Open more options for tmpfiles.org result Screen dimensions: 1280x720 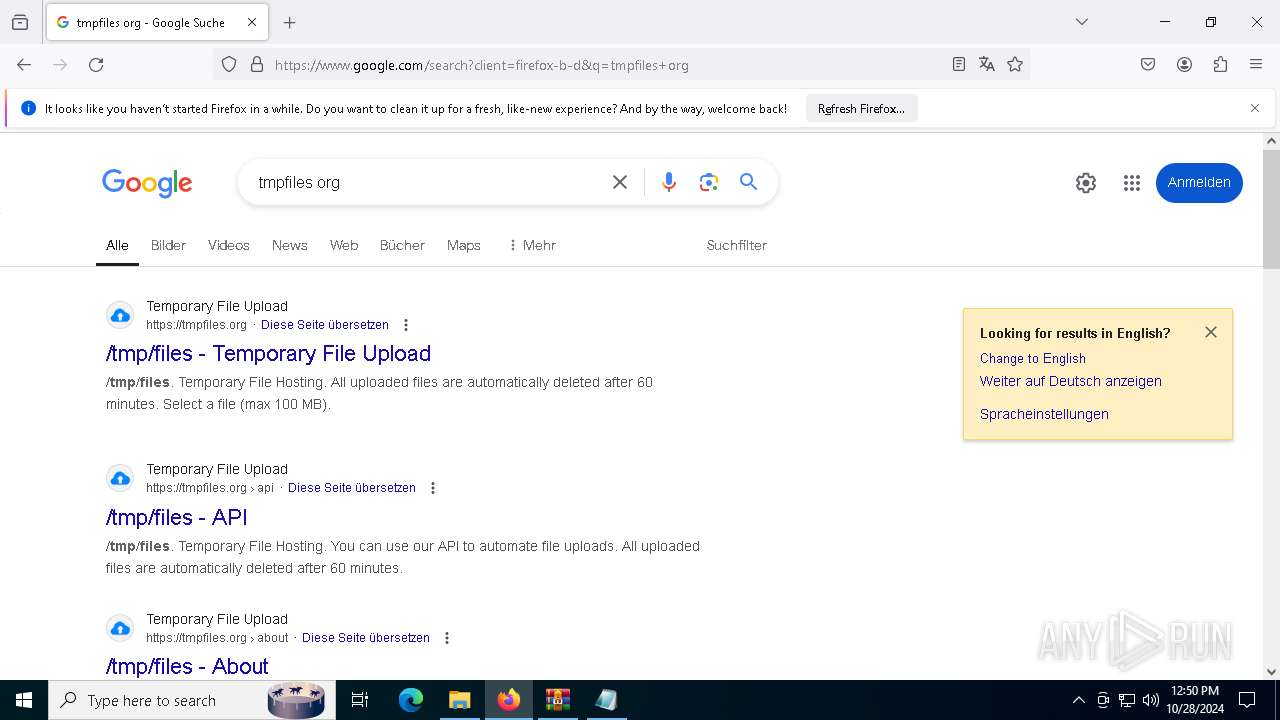[x=405, y=325]
